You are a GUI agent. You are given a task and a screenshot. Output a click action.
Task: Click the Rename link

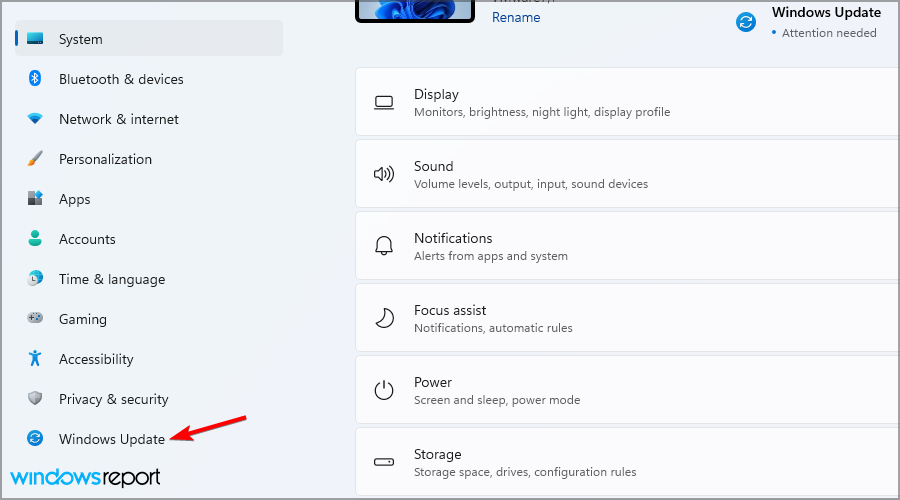(516, 17)
